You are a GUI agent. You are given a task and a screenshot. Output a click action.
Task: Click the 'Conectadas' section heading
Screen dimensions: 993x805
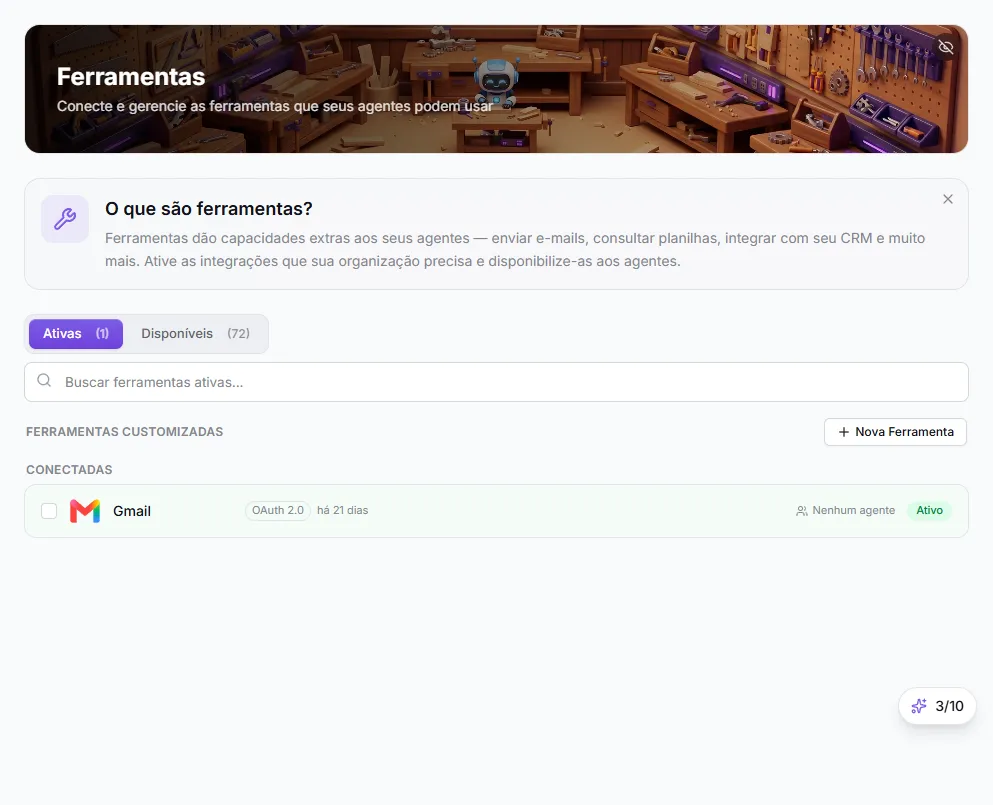click(69, 470)
